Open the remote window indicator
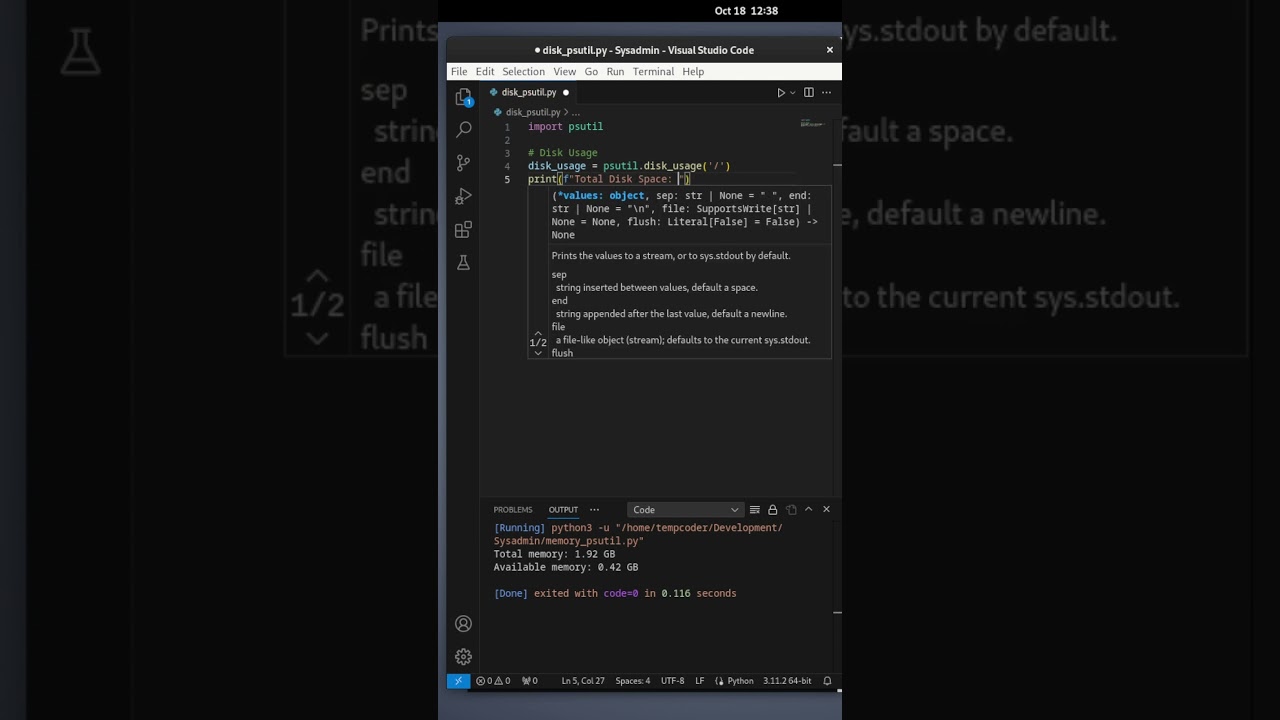Viewport: 1280px width, 720px height. [x=458, y=681]
